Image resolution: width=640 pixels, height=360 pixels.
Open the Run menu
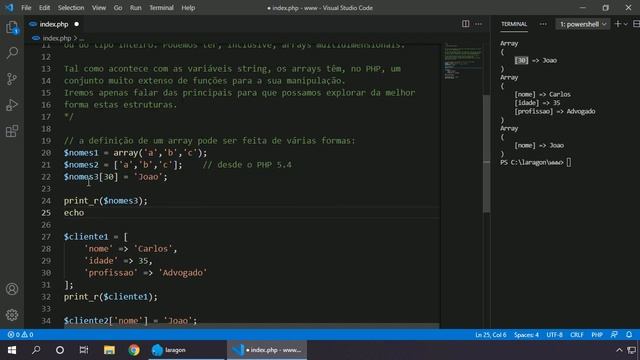click(136, 8)
